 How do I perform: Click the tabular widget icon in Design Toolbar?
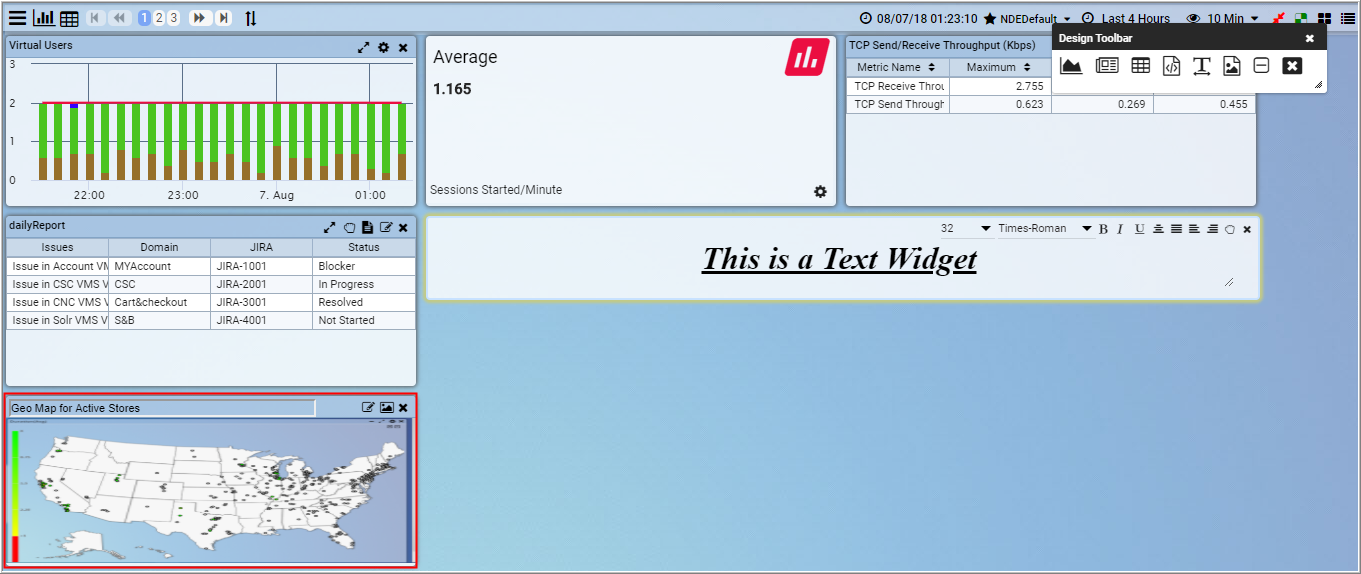coord(1140,66)
